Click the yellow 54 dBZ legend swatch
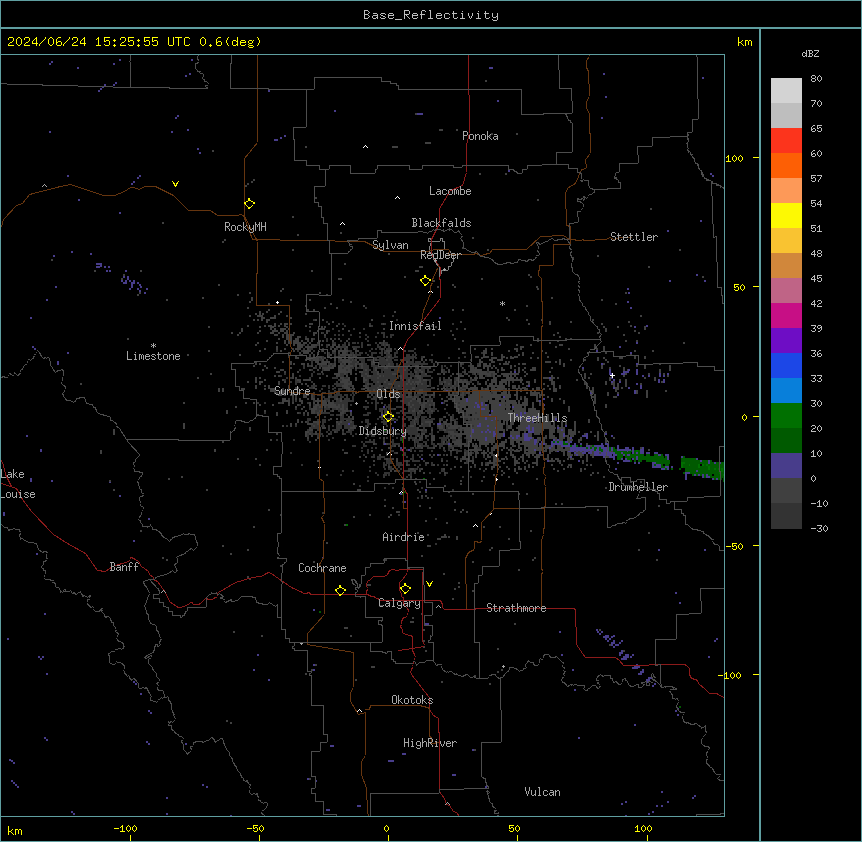This screenshot has height=842, width=862. tap(786, 215)
